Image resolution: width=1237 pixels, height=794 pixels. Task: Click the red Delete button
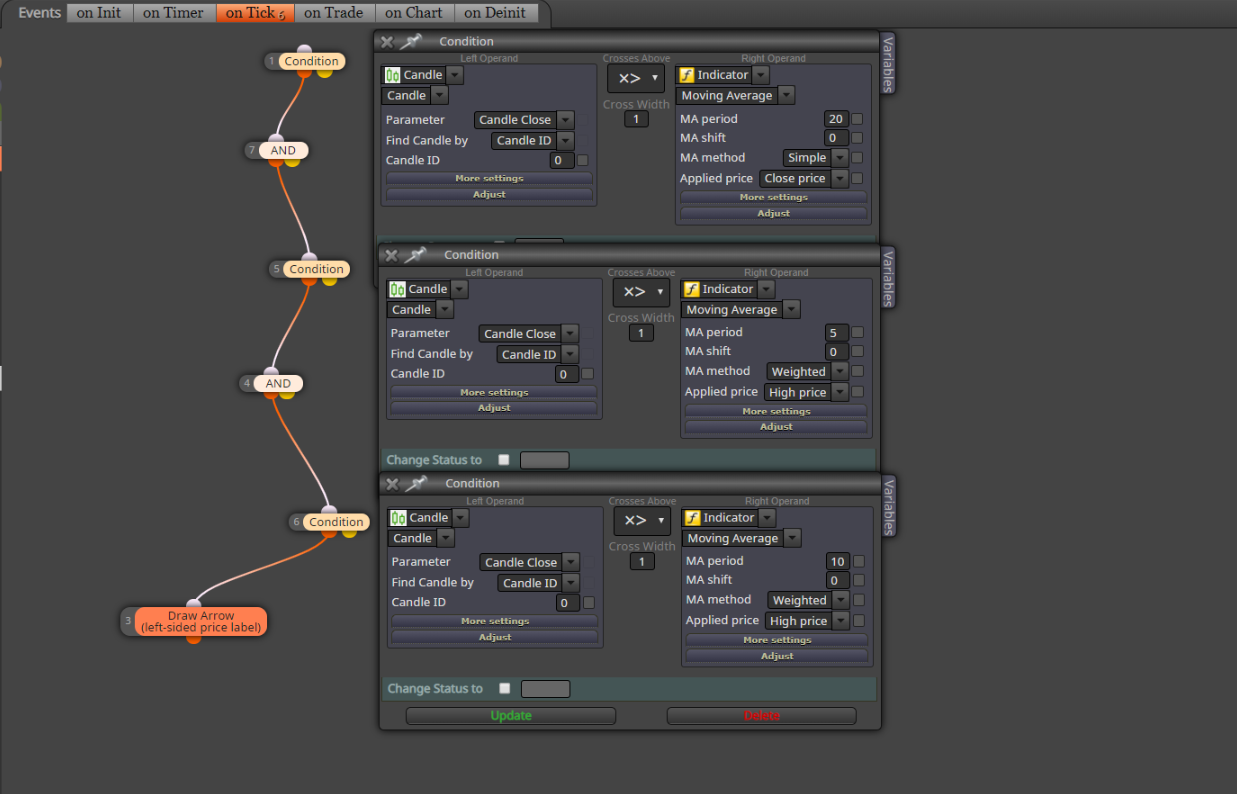pyautogui.click(x=762, y=716)
